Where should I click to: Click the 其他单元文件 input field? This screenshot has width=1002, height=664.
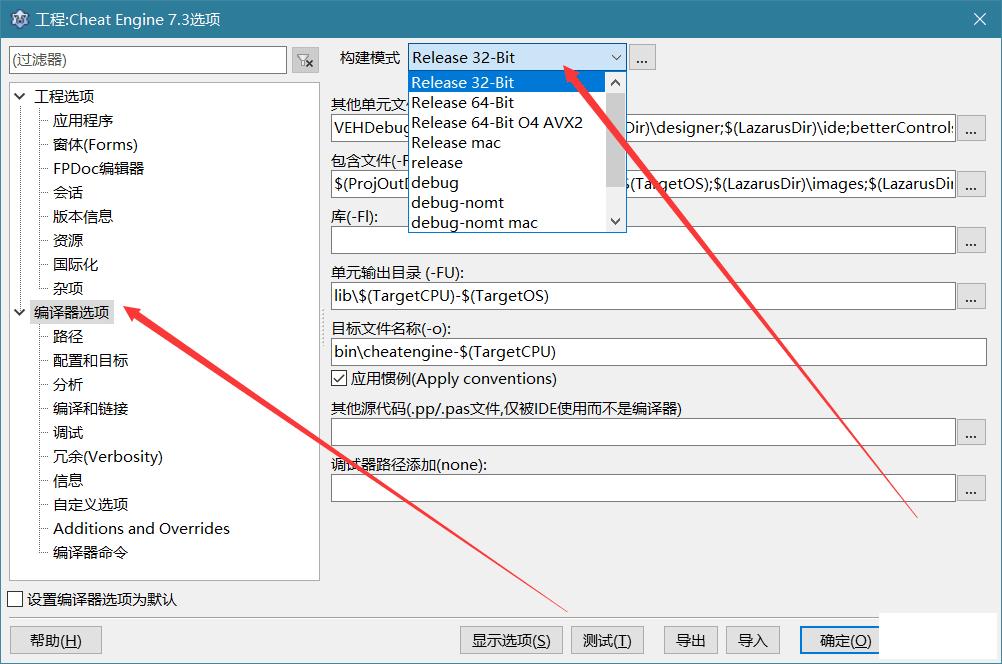pos(644,128)
